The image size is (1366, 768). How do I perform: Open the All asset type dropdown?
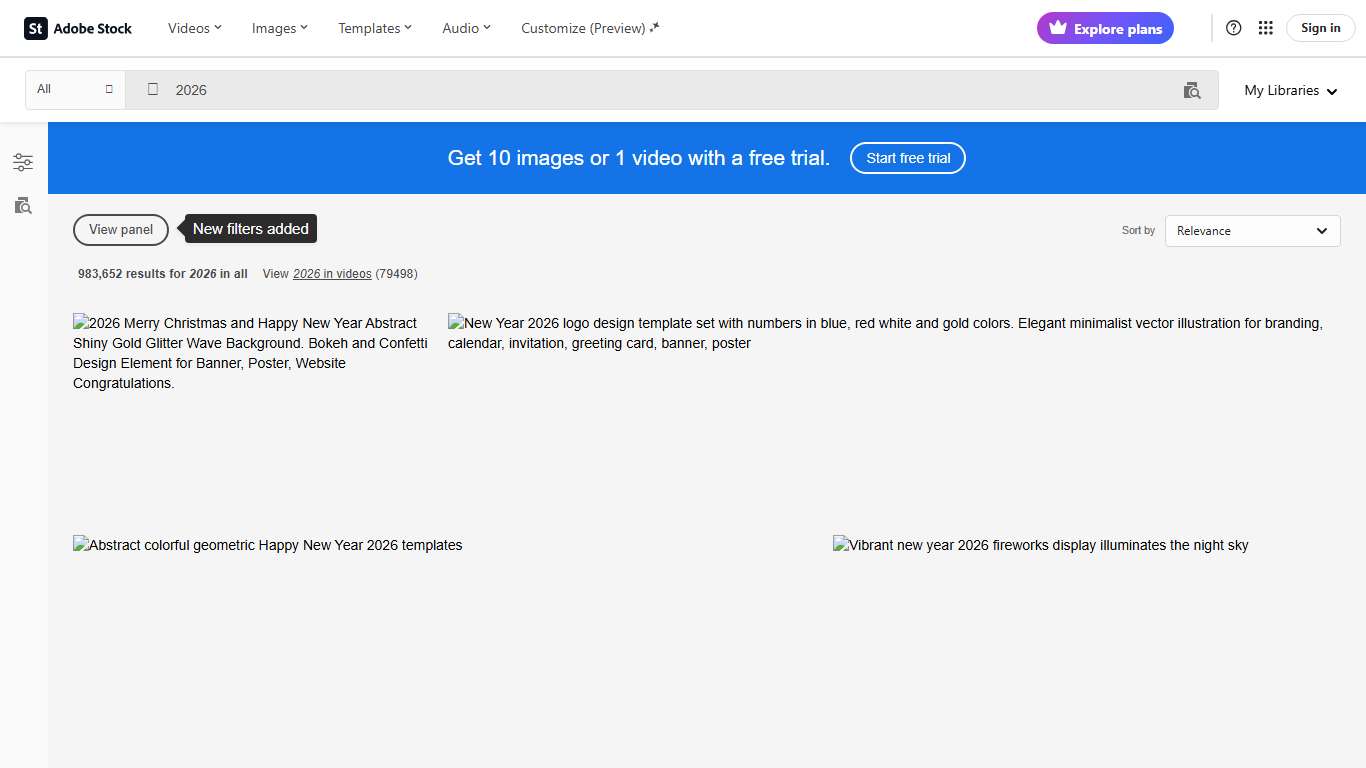coord(75,89)
